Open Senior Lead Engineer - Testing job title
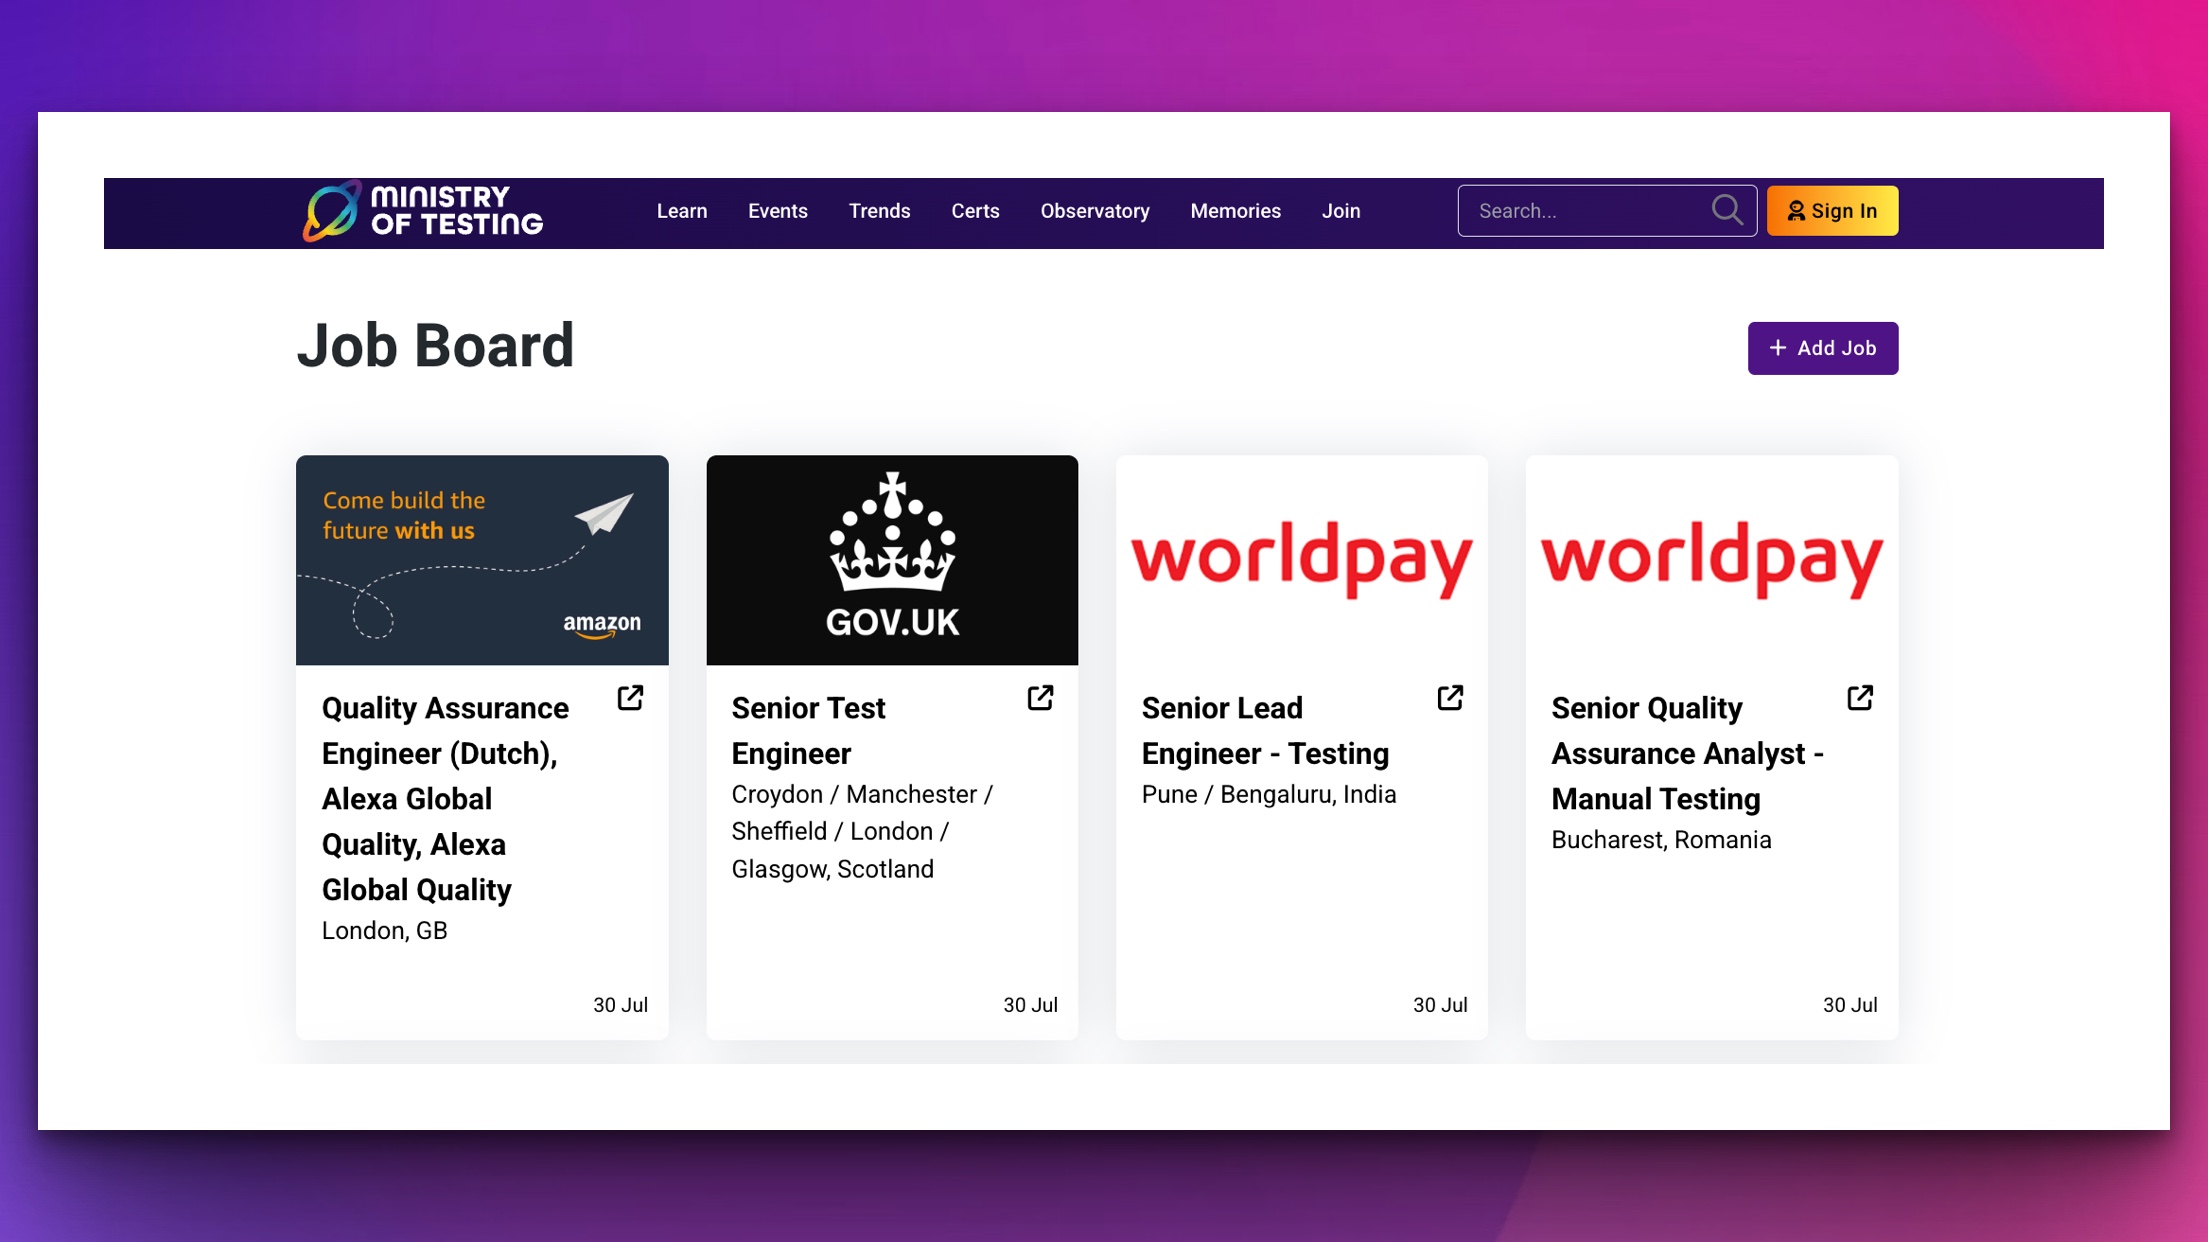Image resolution: width=2208 pixels, height=1242 pixels. tap(1265, 731)
